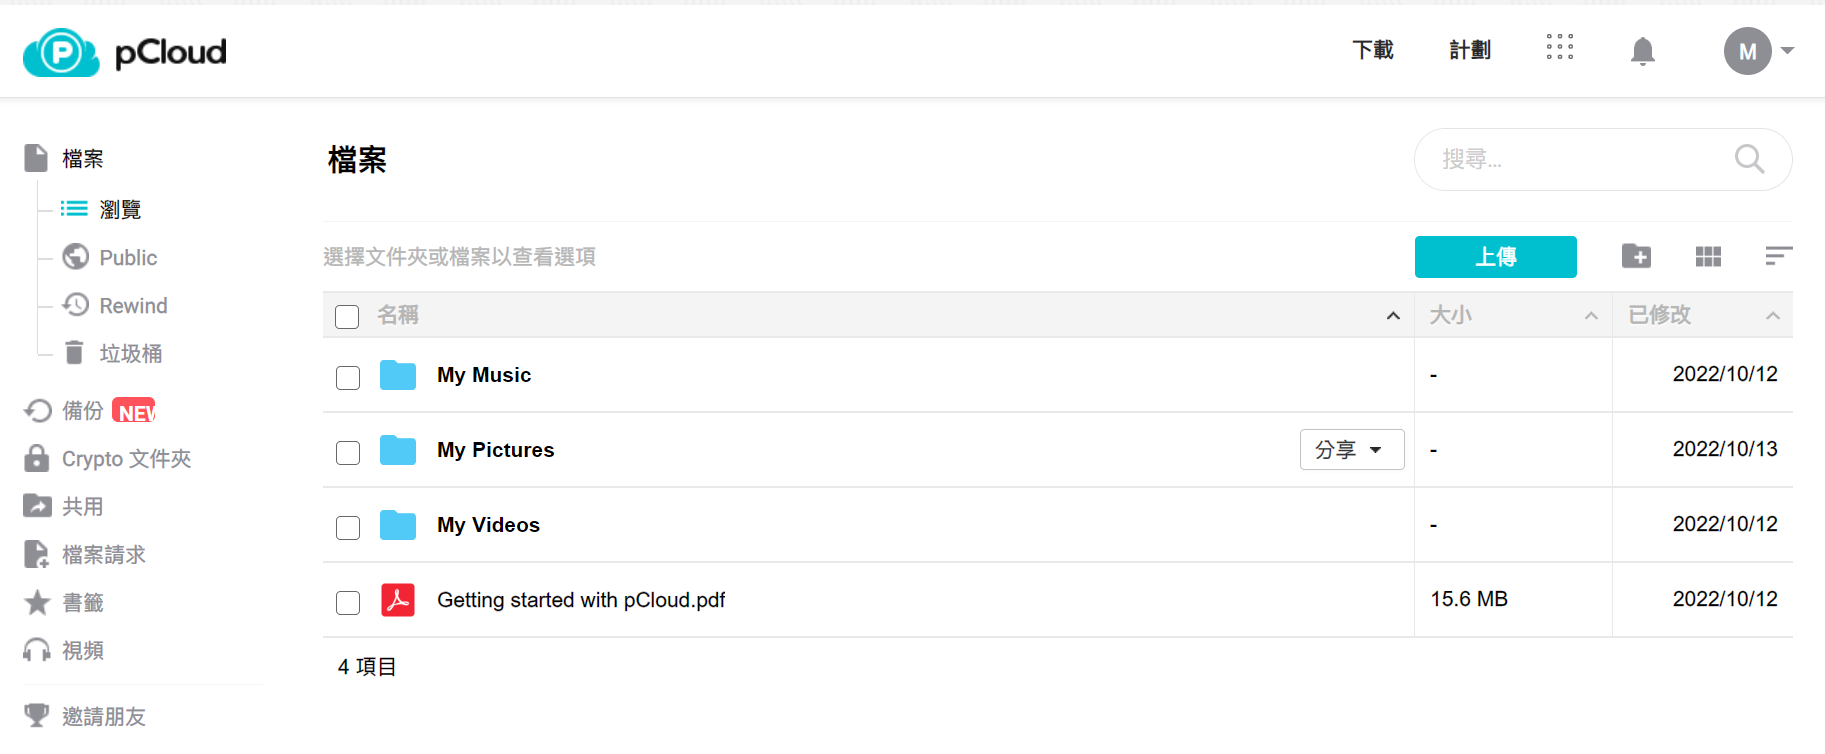Open the Getting started PDF icon
Screen dimensions: 1825x754
(x=398, y=600)
